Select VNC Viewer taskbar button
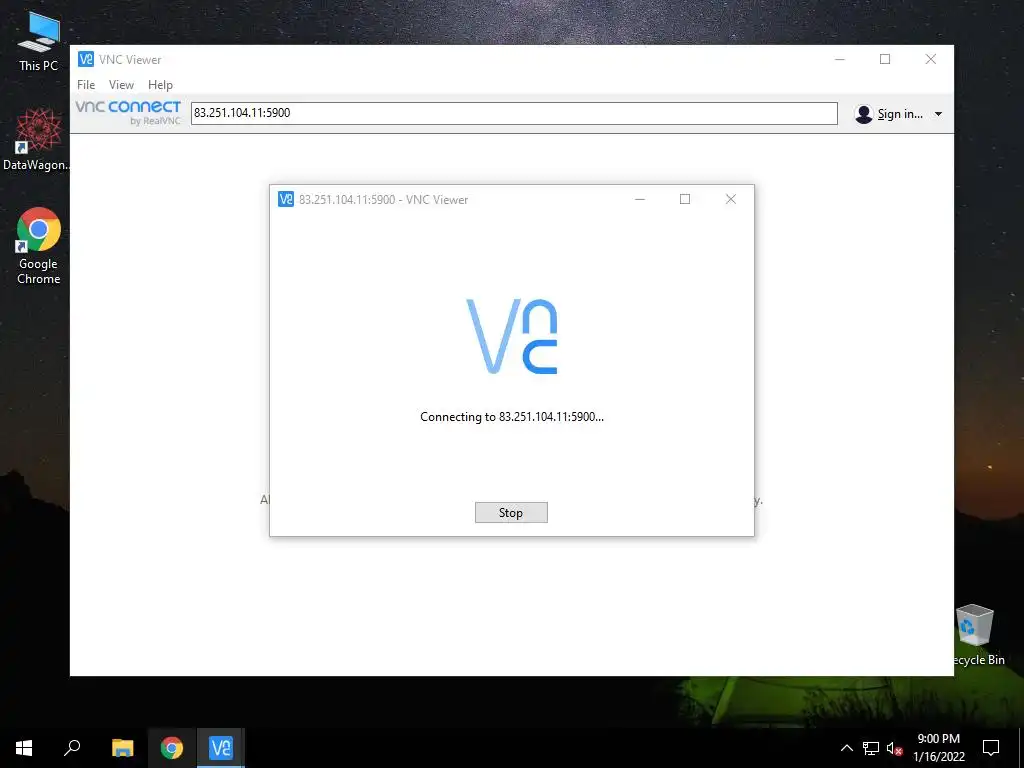Image resolution: width=1024 pixels, height=768 pixels. click(x=221, y=748)
